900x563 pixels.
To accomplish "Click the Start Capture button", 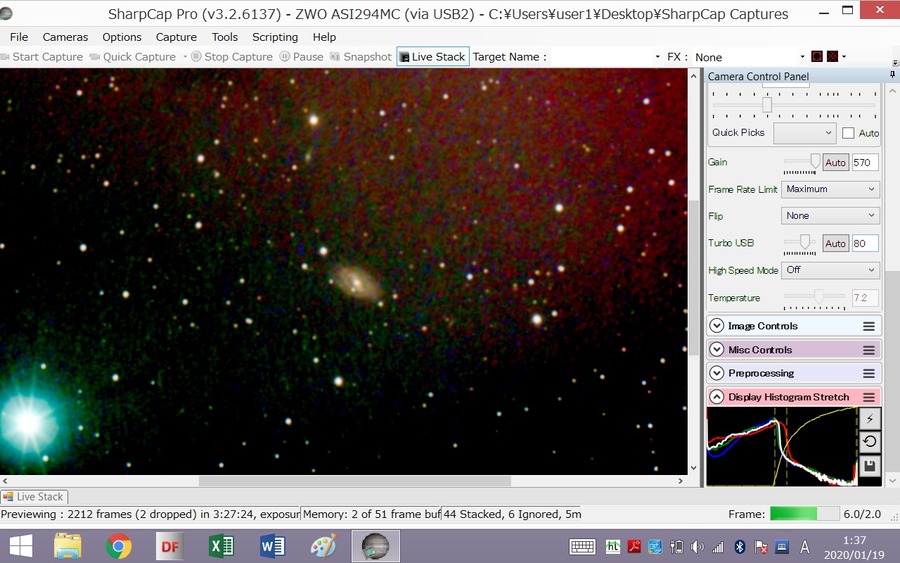I will 42,57.
